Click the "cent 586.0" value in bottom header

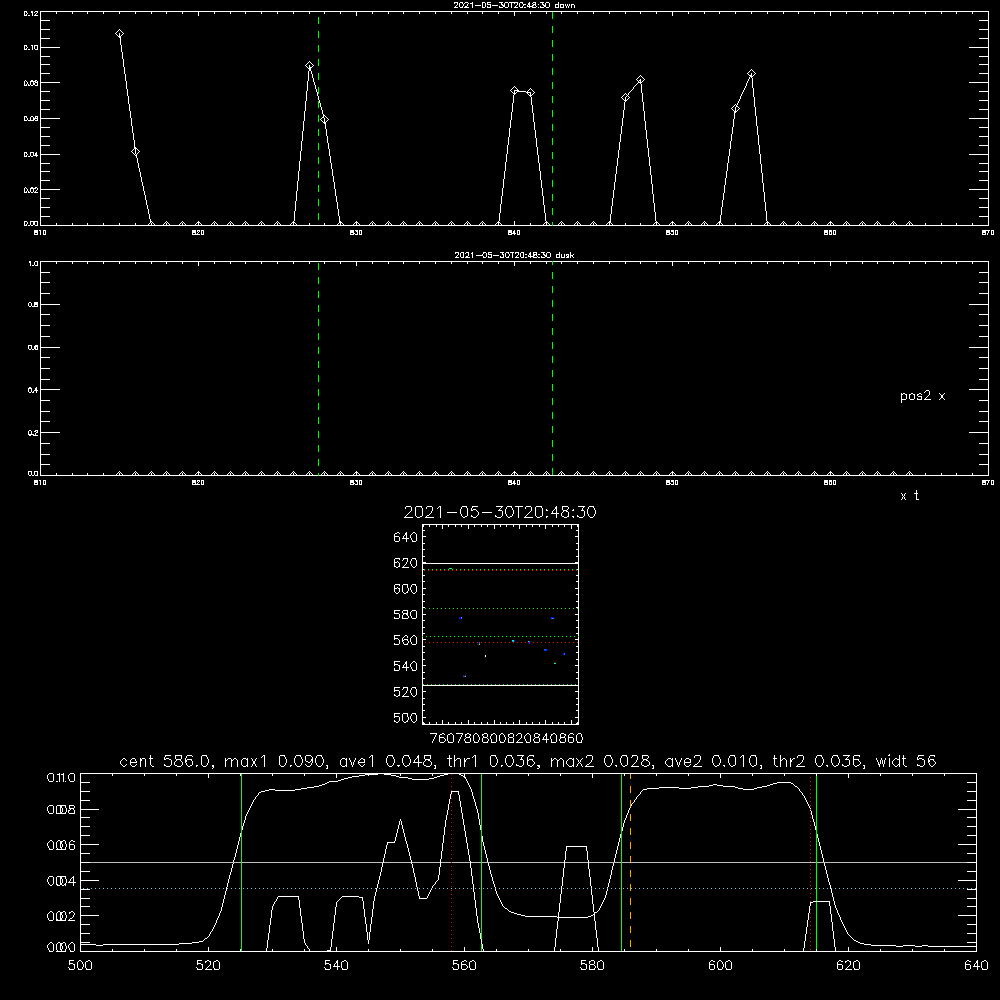pyautogui.click(x=165, y=761)
